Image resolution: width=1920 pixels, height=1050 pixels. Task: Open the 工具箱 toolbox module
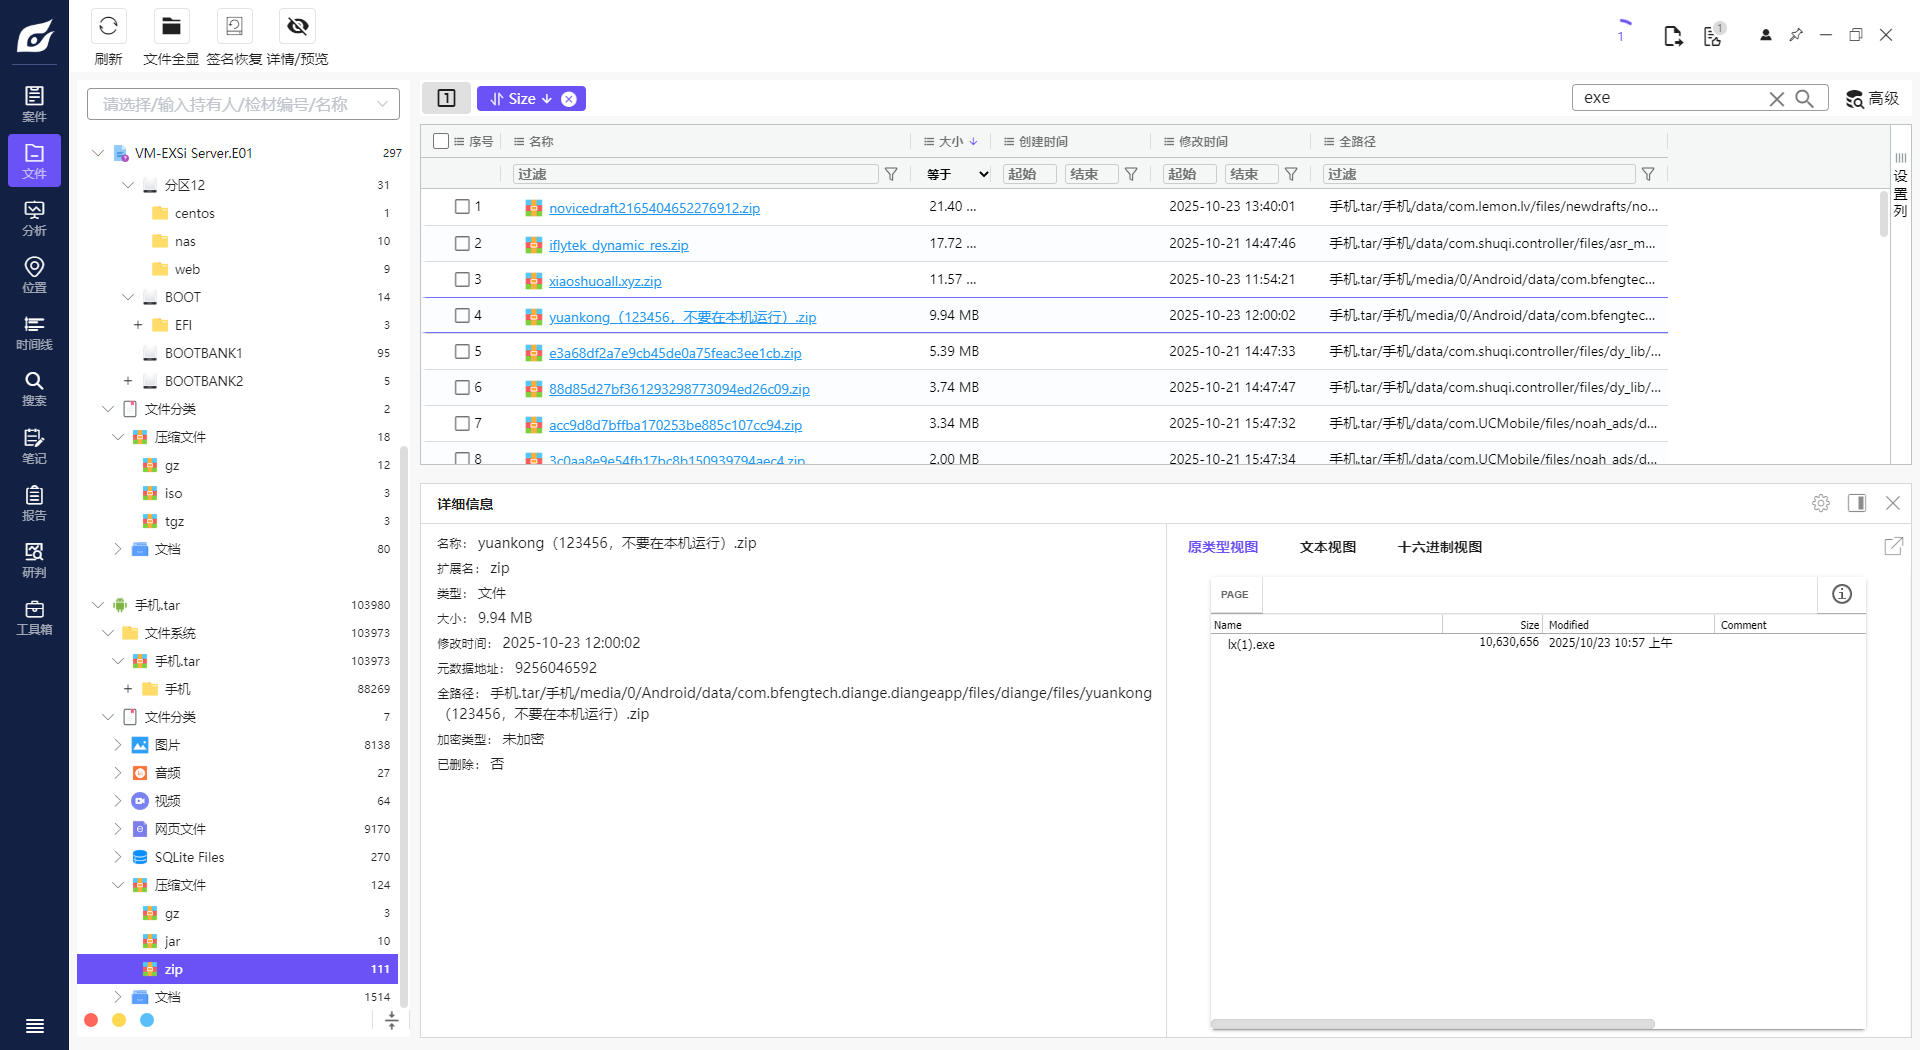[x=34, y=618]
